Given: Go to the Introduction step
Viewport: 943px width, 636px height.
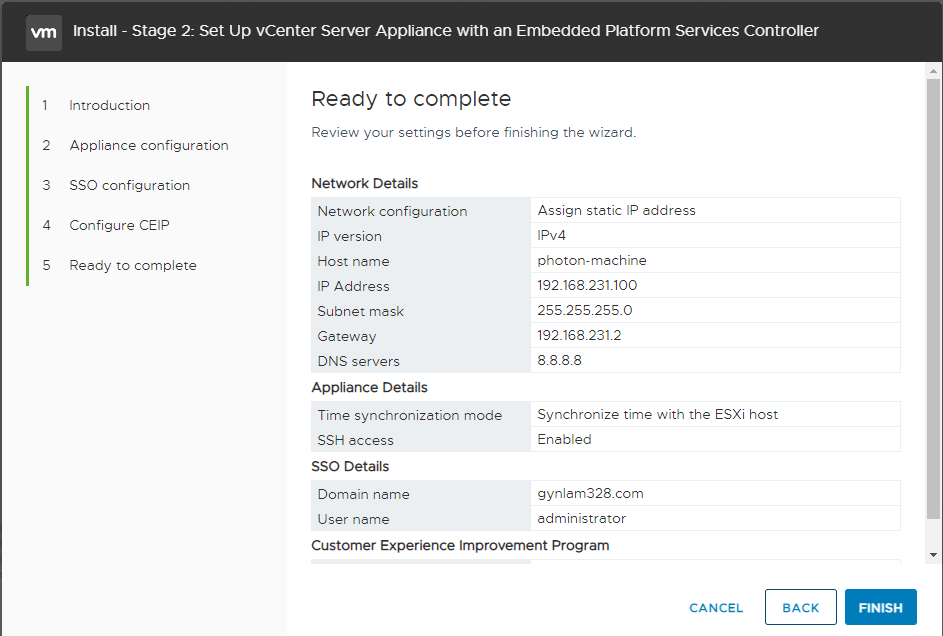Looking at the screenshot, I should coord(109,105).
